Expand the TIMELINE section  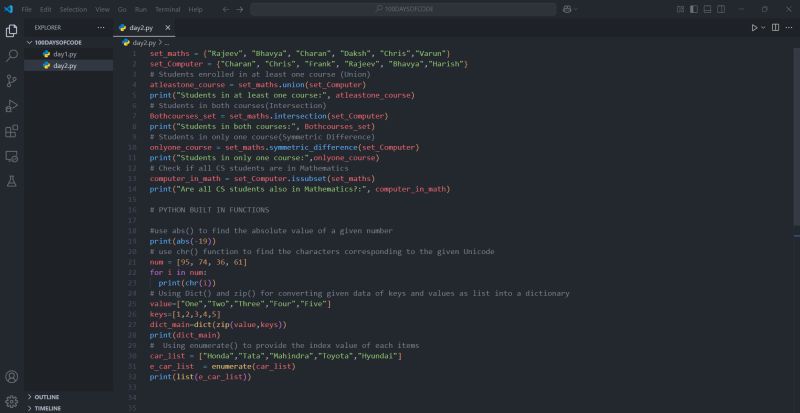coord(47,408)
